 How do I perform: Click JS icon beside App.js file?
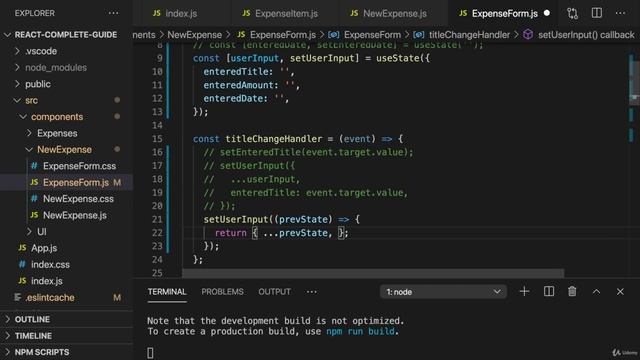point(22,248)
